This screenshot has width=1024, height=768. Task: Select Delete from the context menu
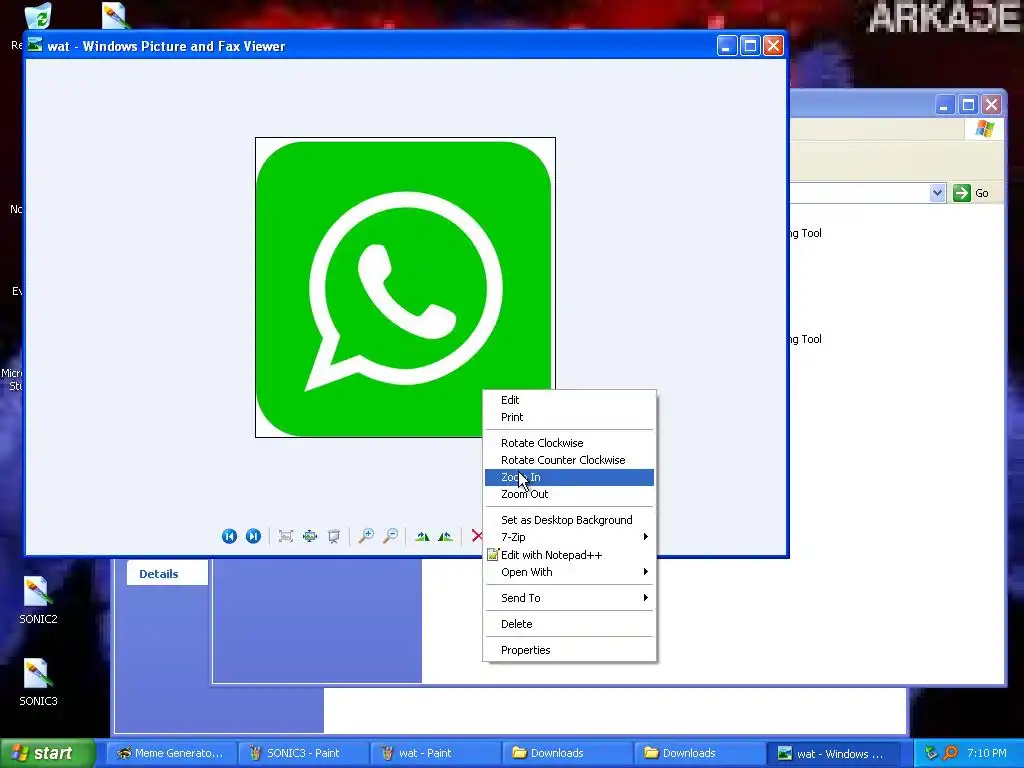tap(569, 624)
